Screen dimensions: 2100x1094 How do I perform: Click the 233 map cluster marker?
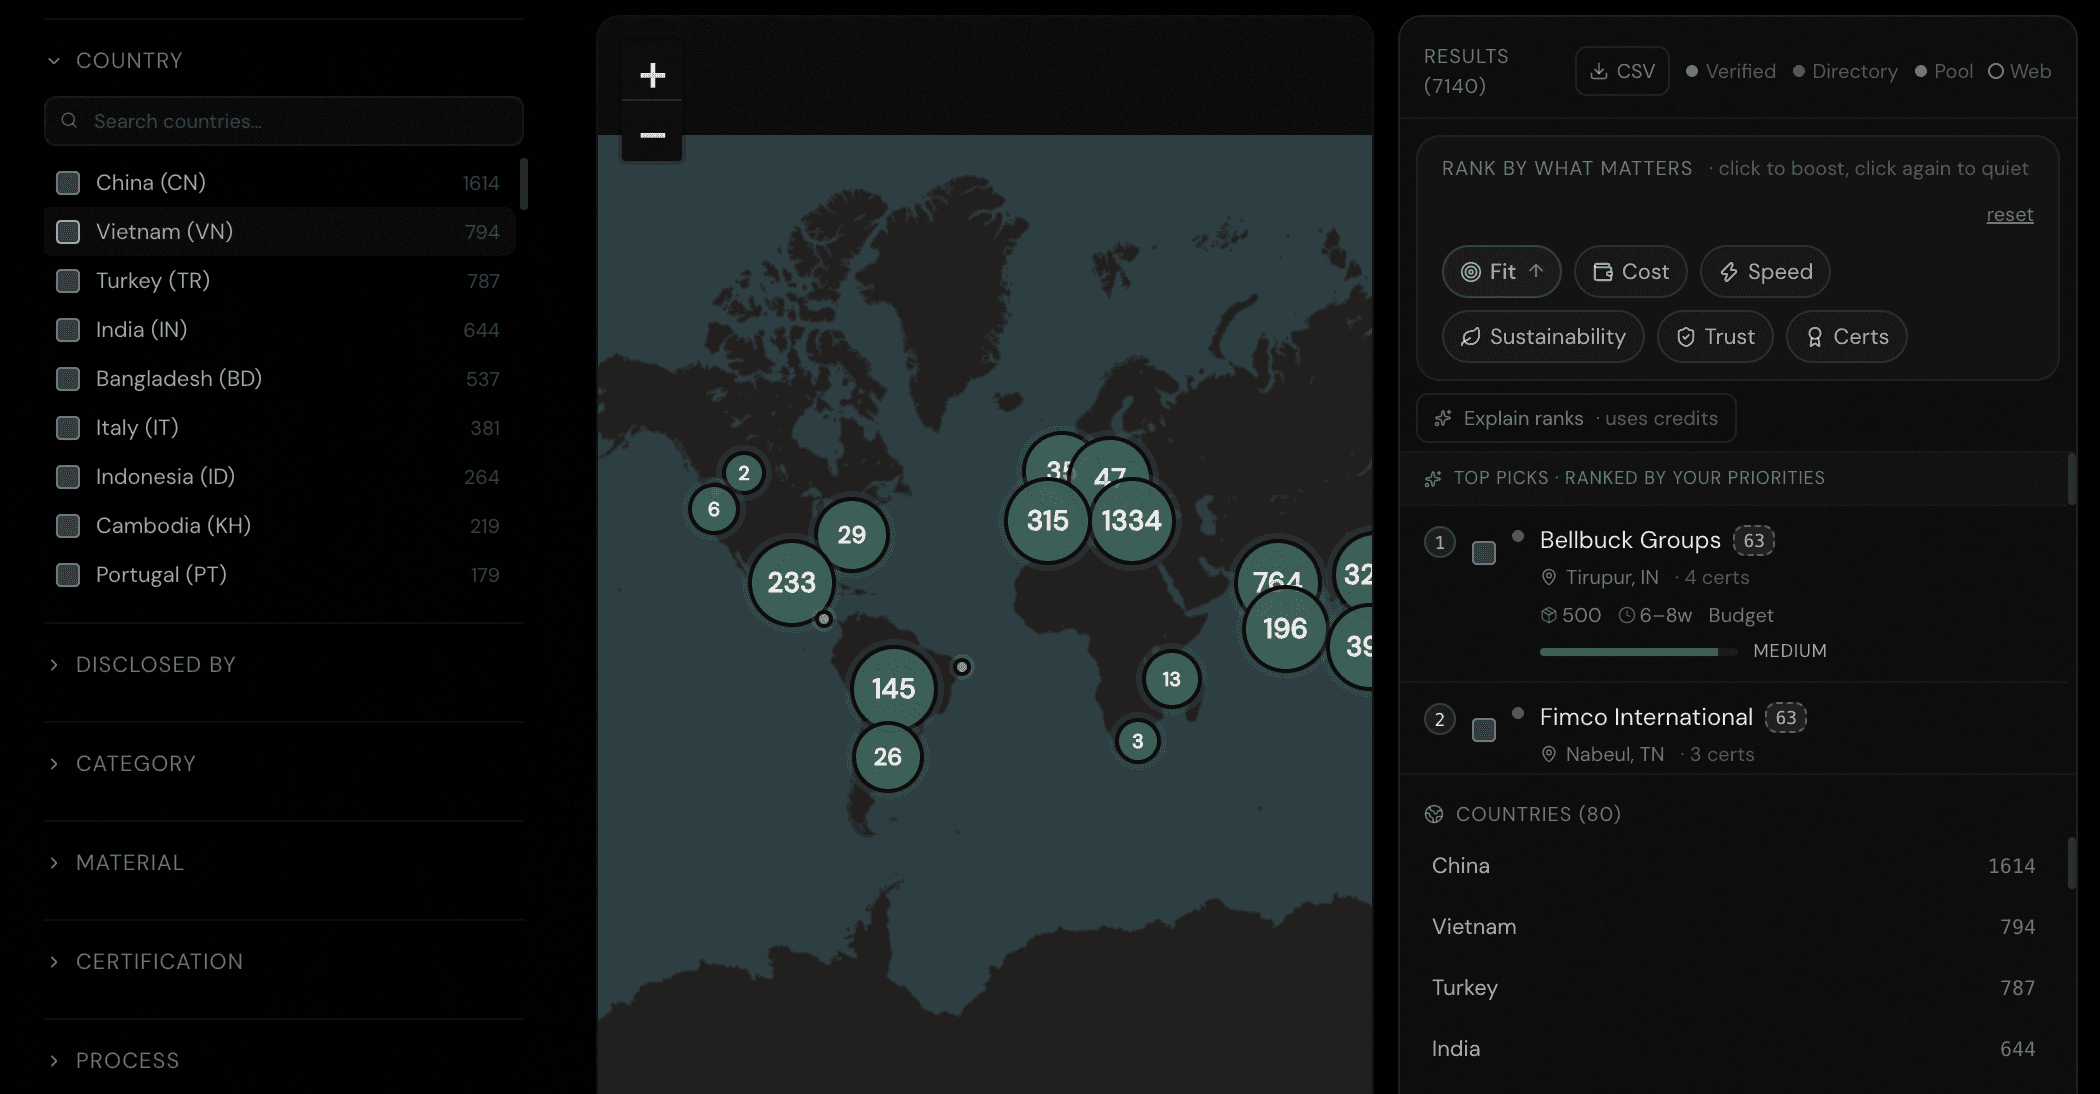[x=792, y=583]
